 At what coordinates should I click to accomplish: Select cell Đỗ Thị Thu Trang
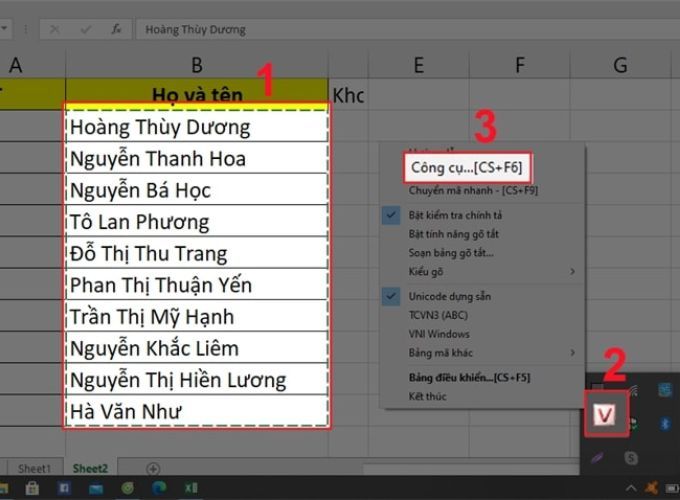[197, 253]
